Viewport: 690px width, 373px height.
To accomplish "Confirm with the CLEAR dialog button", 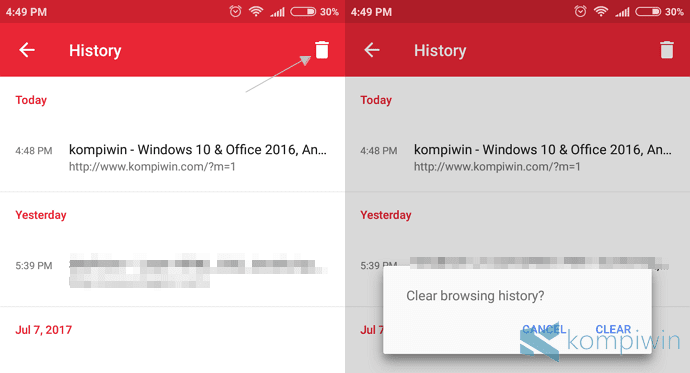I will (x=613, y=329).
